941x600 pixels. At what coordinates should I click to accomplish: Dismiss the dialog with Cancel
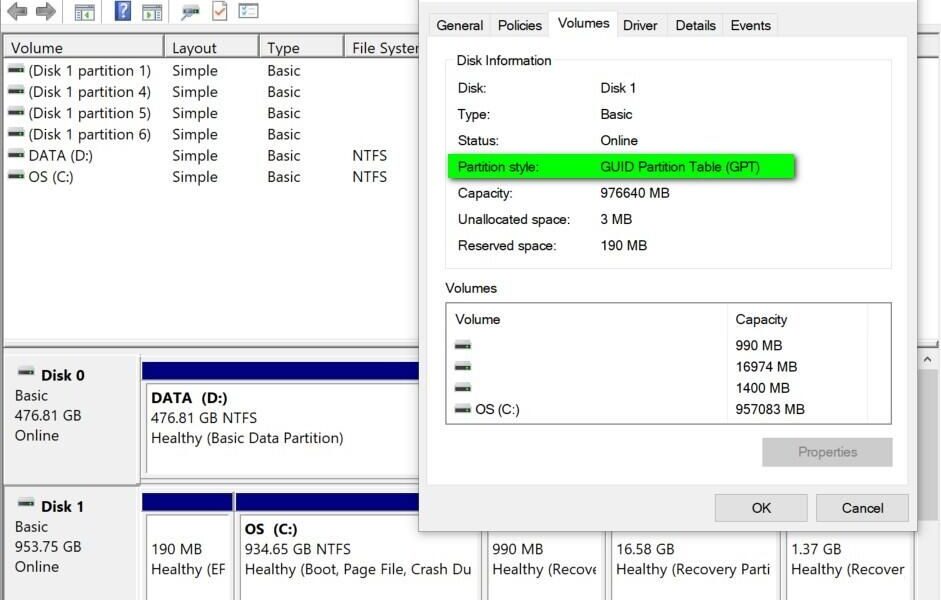tap(861, 507)
